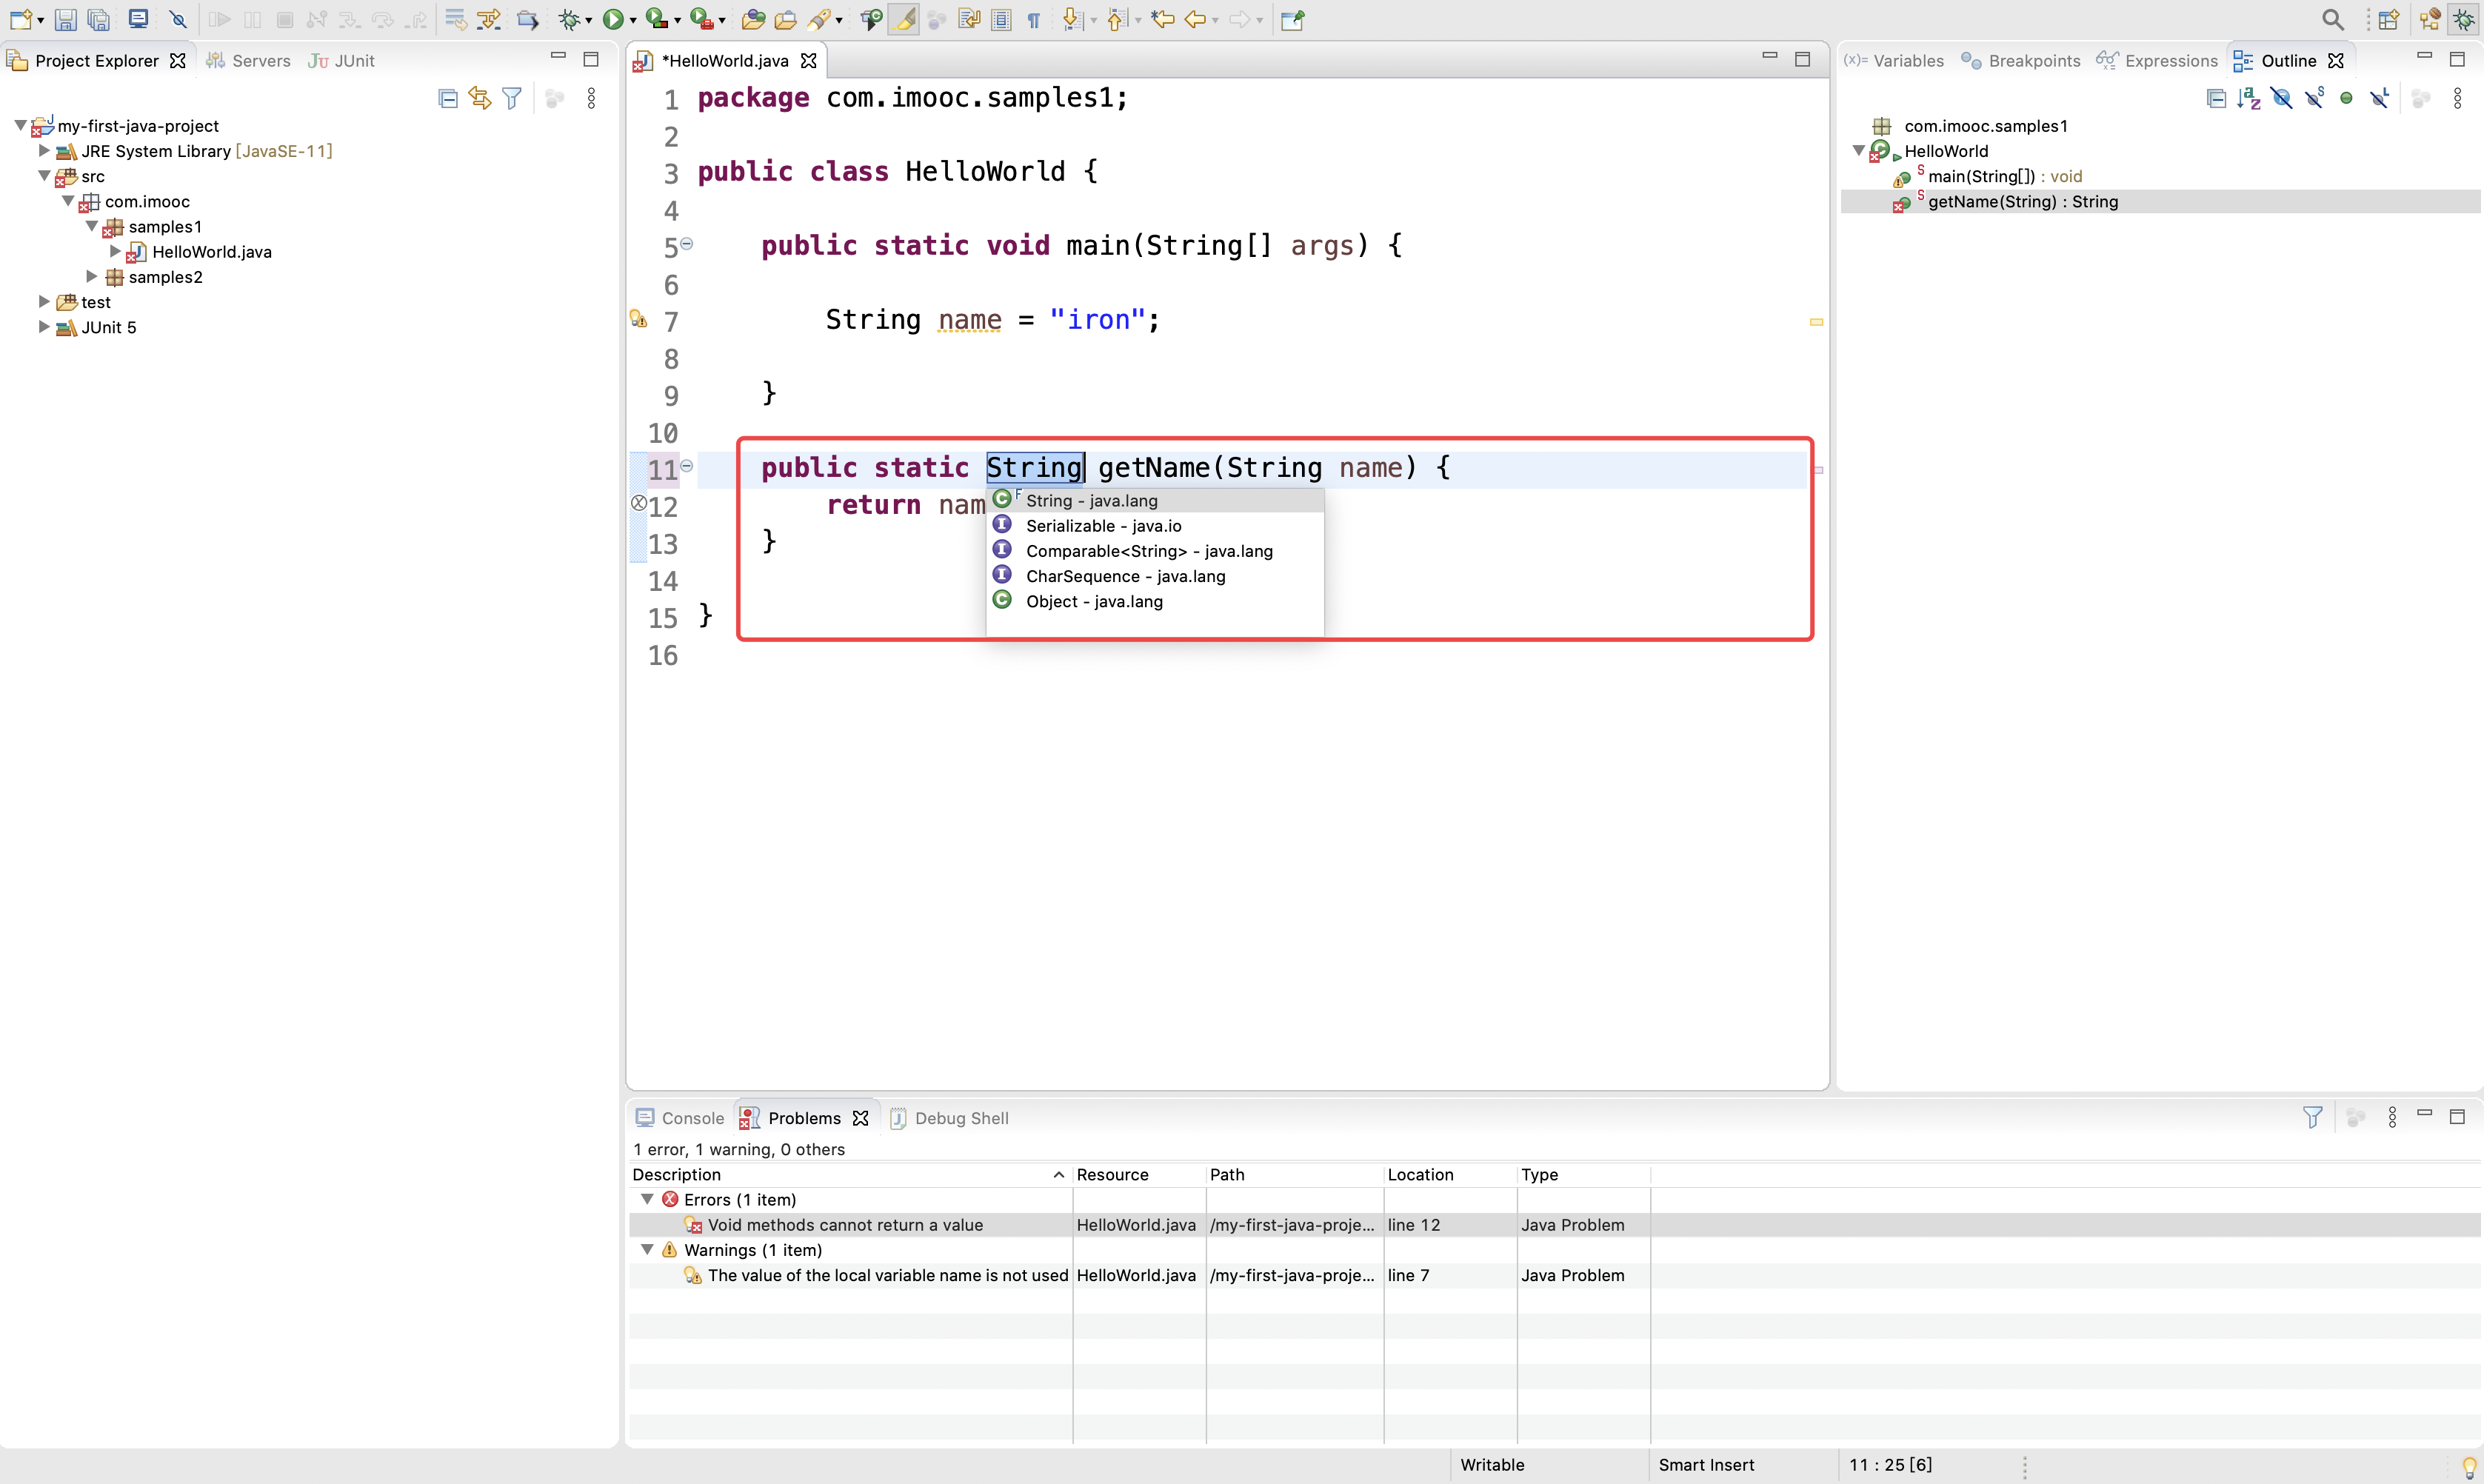Fold the getName method at line 11
The width and height of the screenshot is (2484, 1484).
click(x=687, y=465)
